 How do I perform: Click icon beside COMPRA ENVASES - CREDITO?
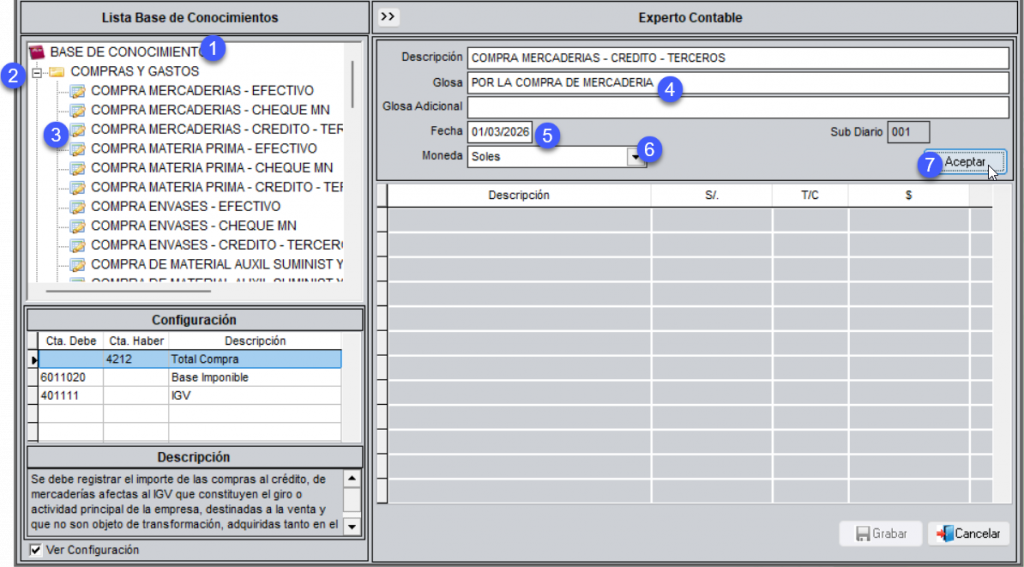(78, 246)
